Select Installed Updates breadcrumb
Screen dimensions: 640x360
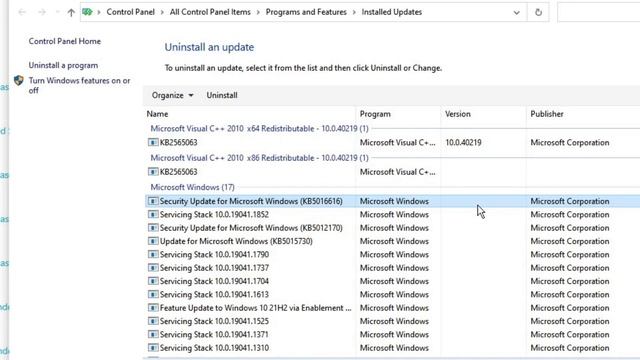point(392,12)
